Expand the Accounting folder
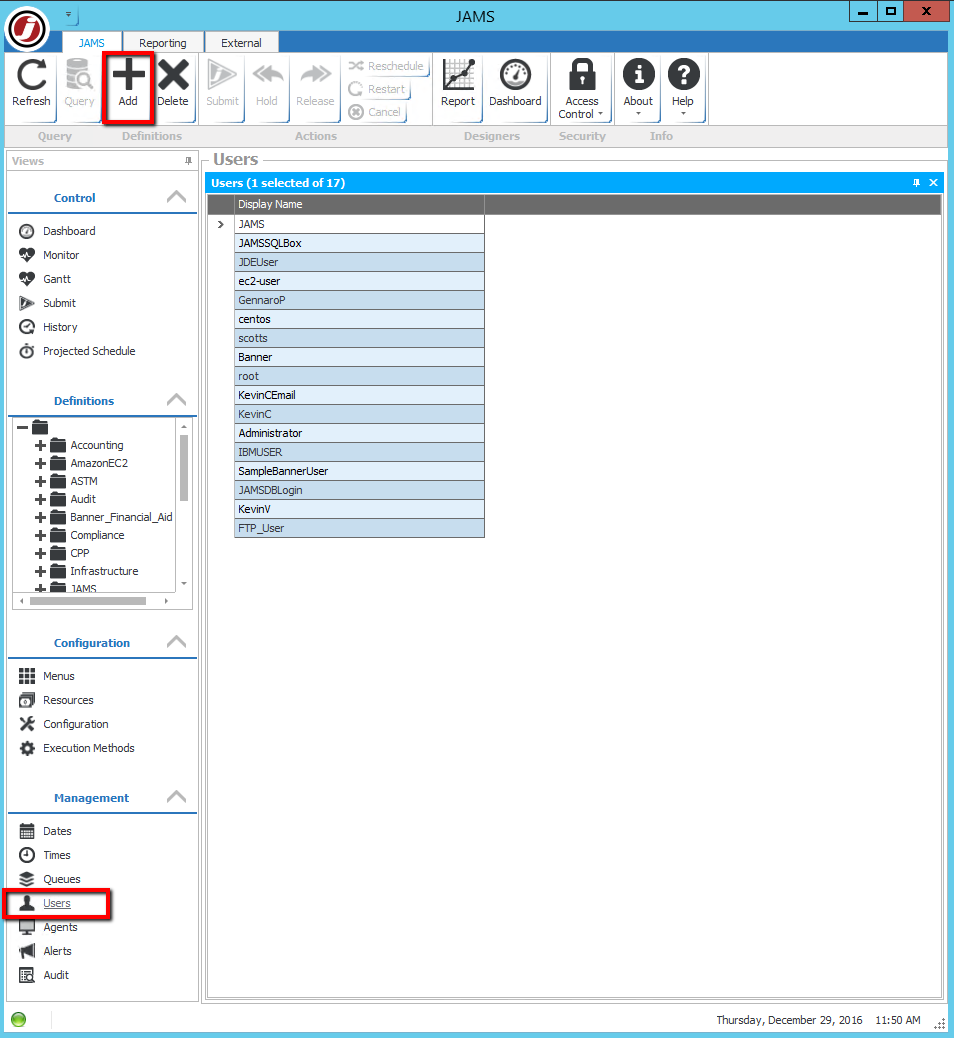954x1038 pixels. pyautogui.click(x=40, y=445)
